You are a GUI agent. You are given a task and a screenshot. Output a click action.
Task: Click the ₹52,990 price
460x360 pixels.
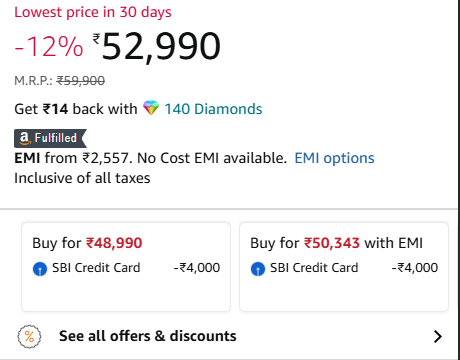click(x=157, y=46)
